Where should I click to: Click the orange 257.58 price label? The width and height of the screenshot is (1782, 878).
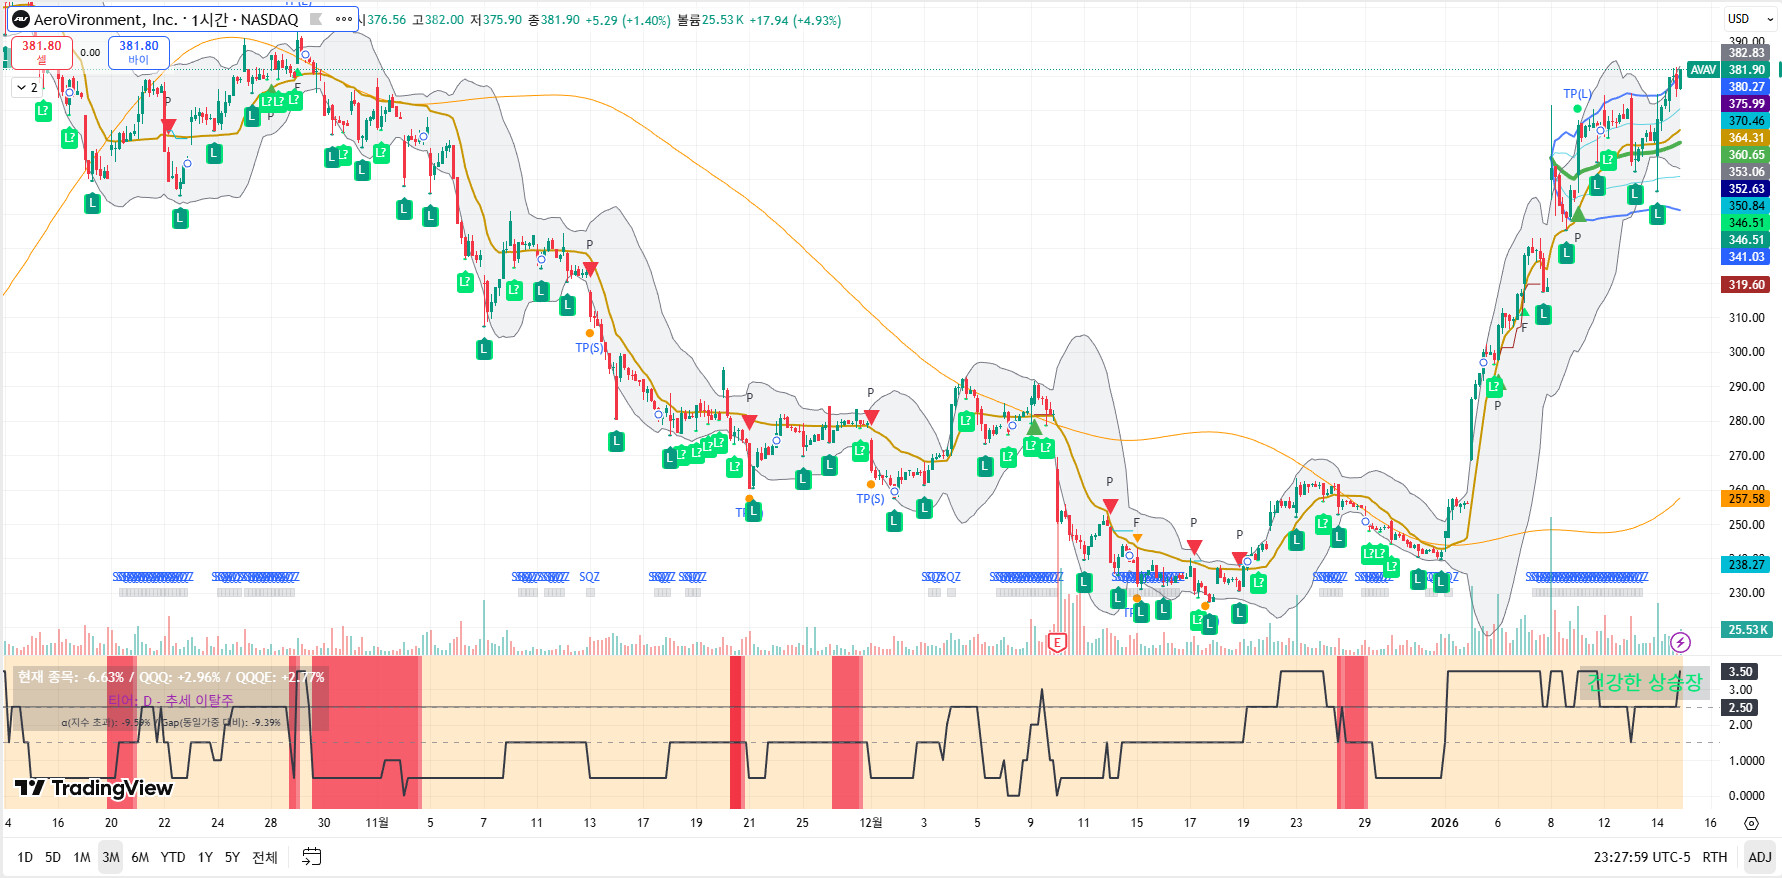coord(1747,499)
